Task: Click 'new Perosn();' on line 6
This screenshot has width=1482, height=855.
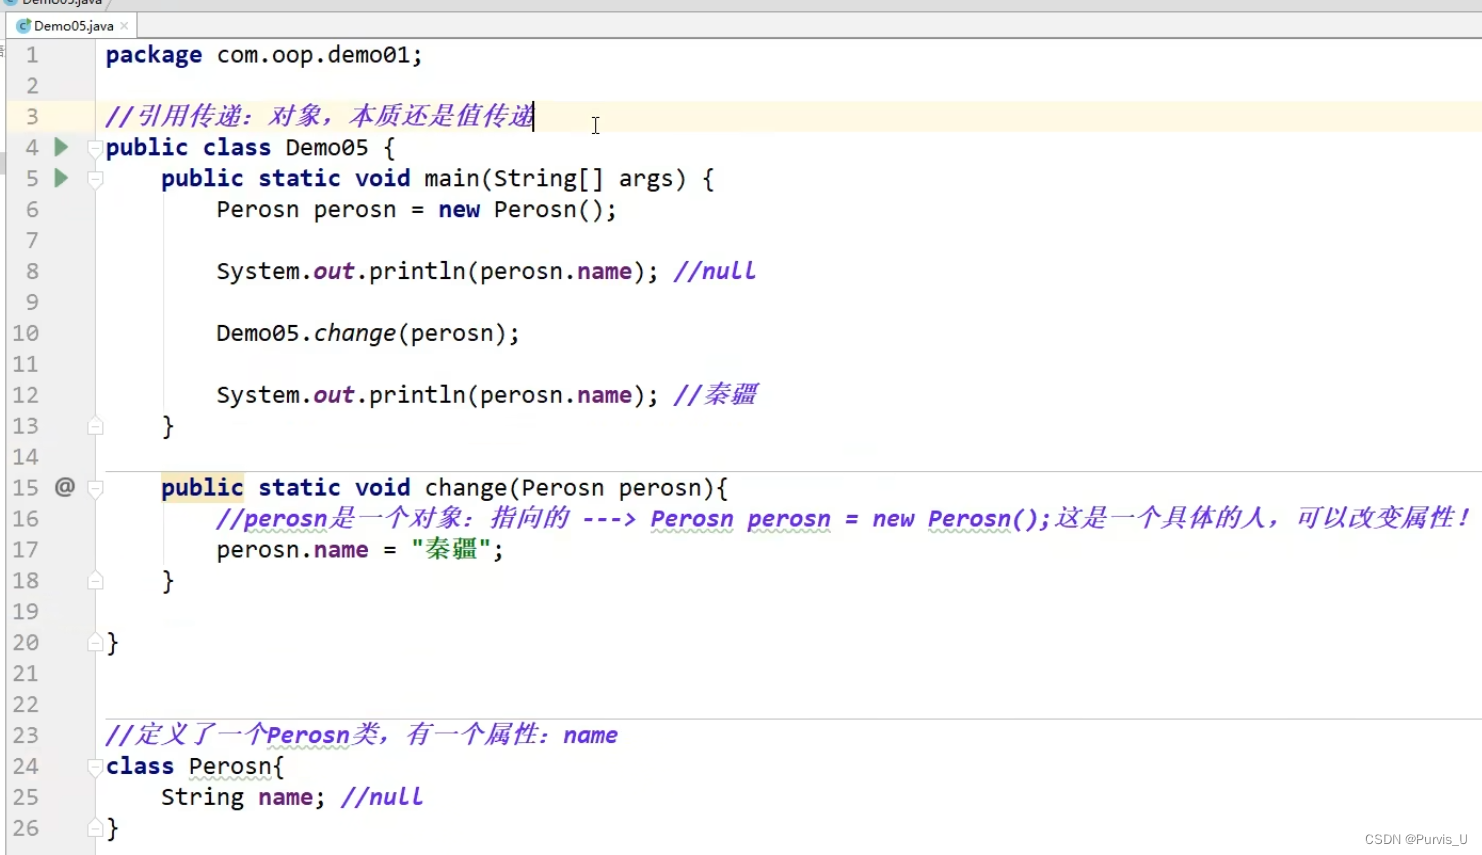Action: [x=527, y=210]
